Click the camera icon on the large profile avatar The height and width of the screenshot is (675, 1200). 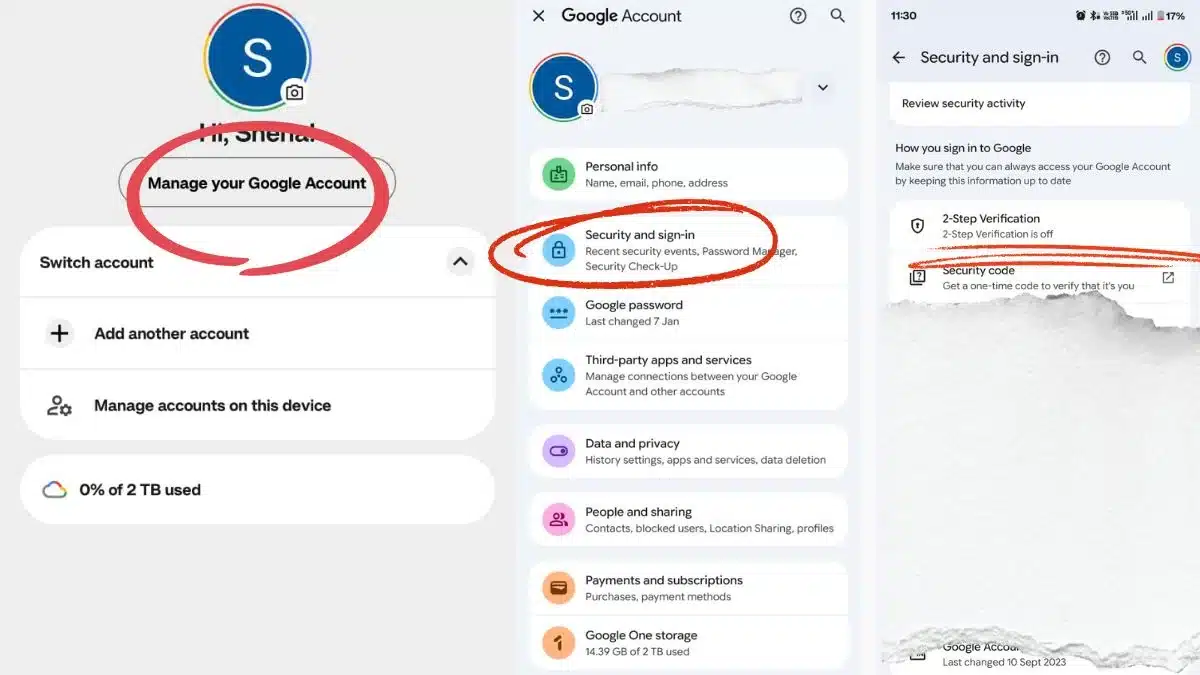[294, 92]
